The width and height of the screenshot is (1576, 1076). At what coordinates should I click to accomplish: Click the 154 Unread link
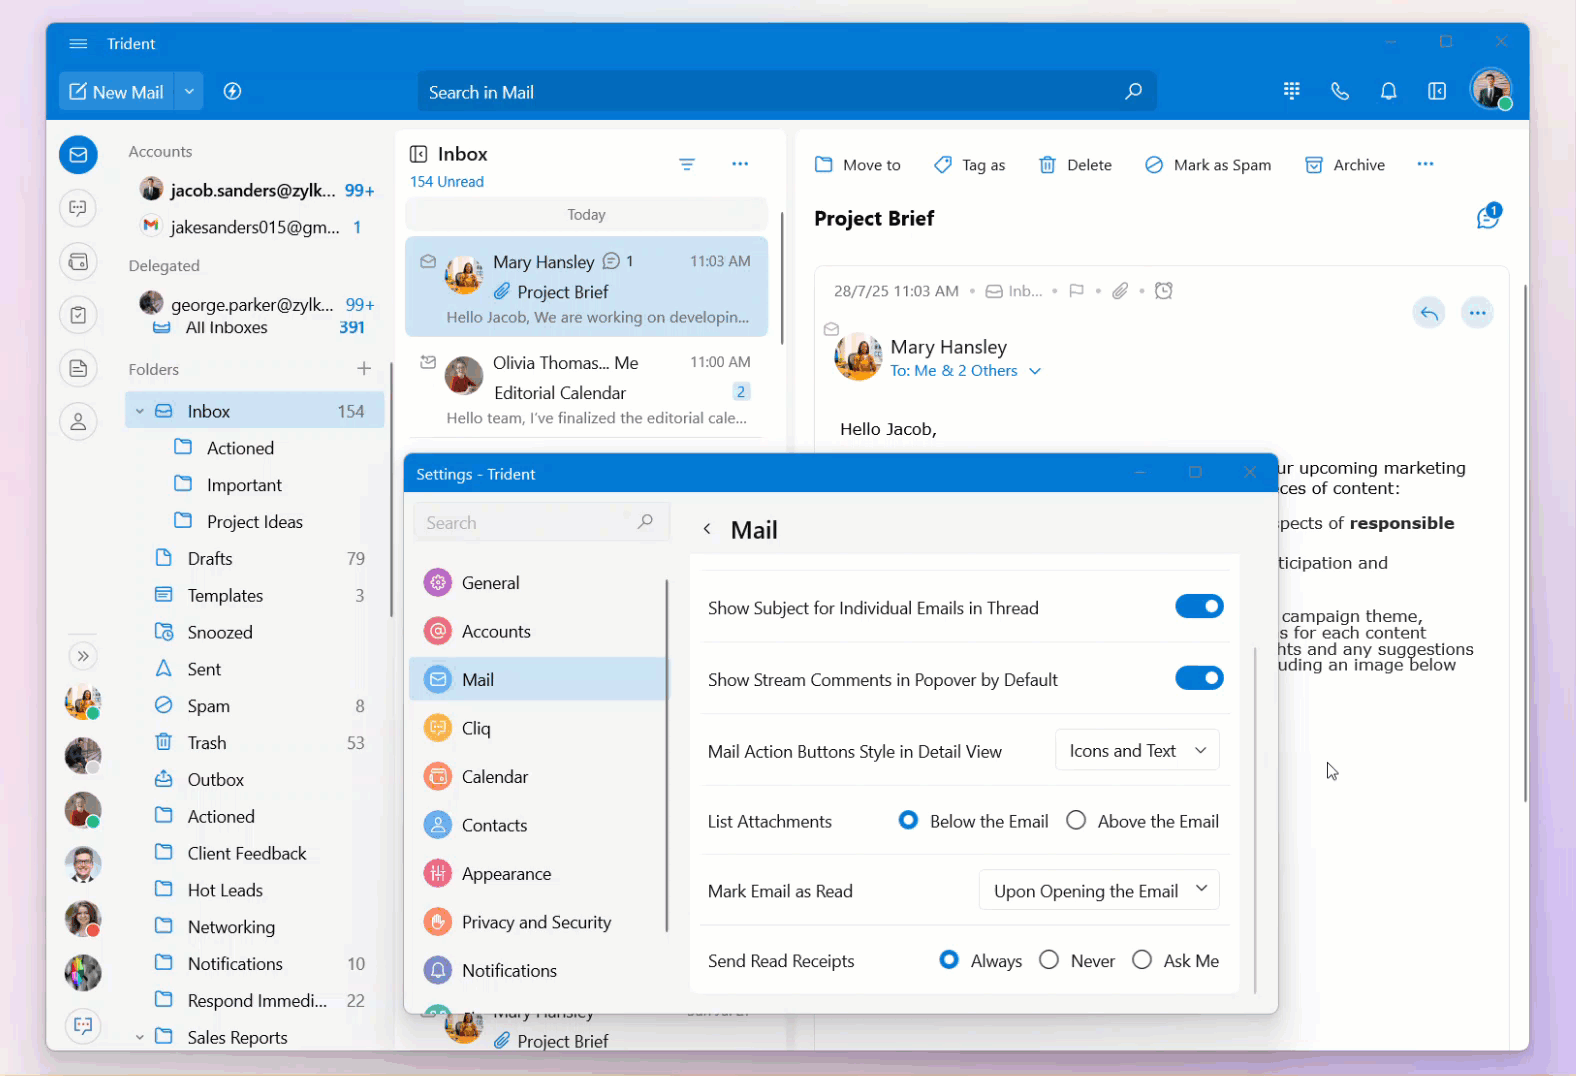click(x=446, y=182)
